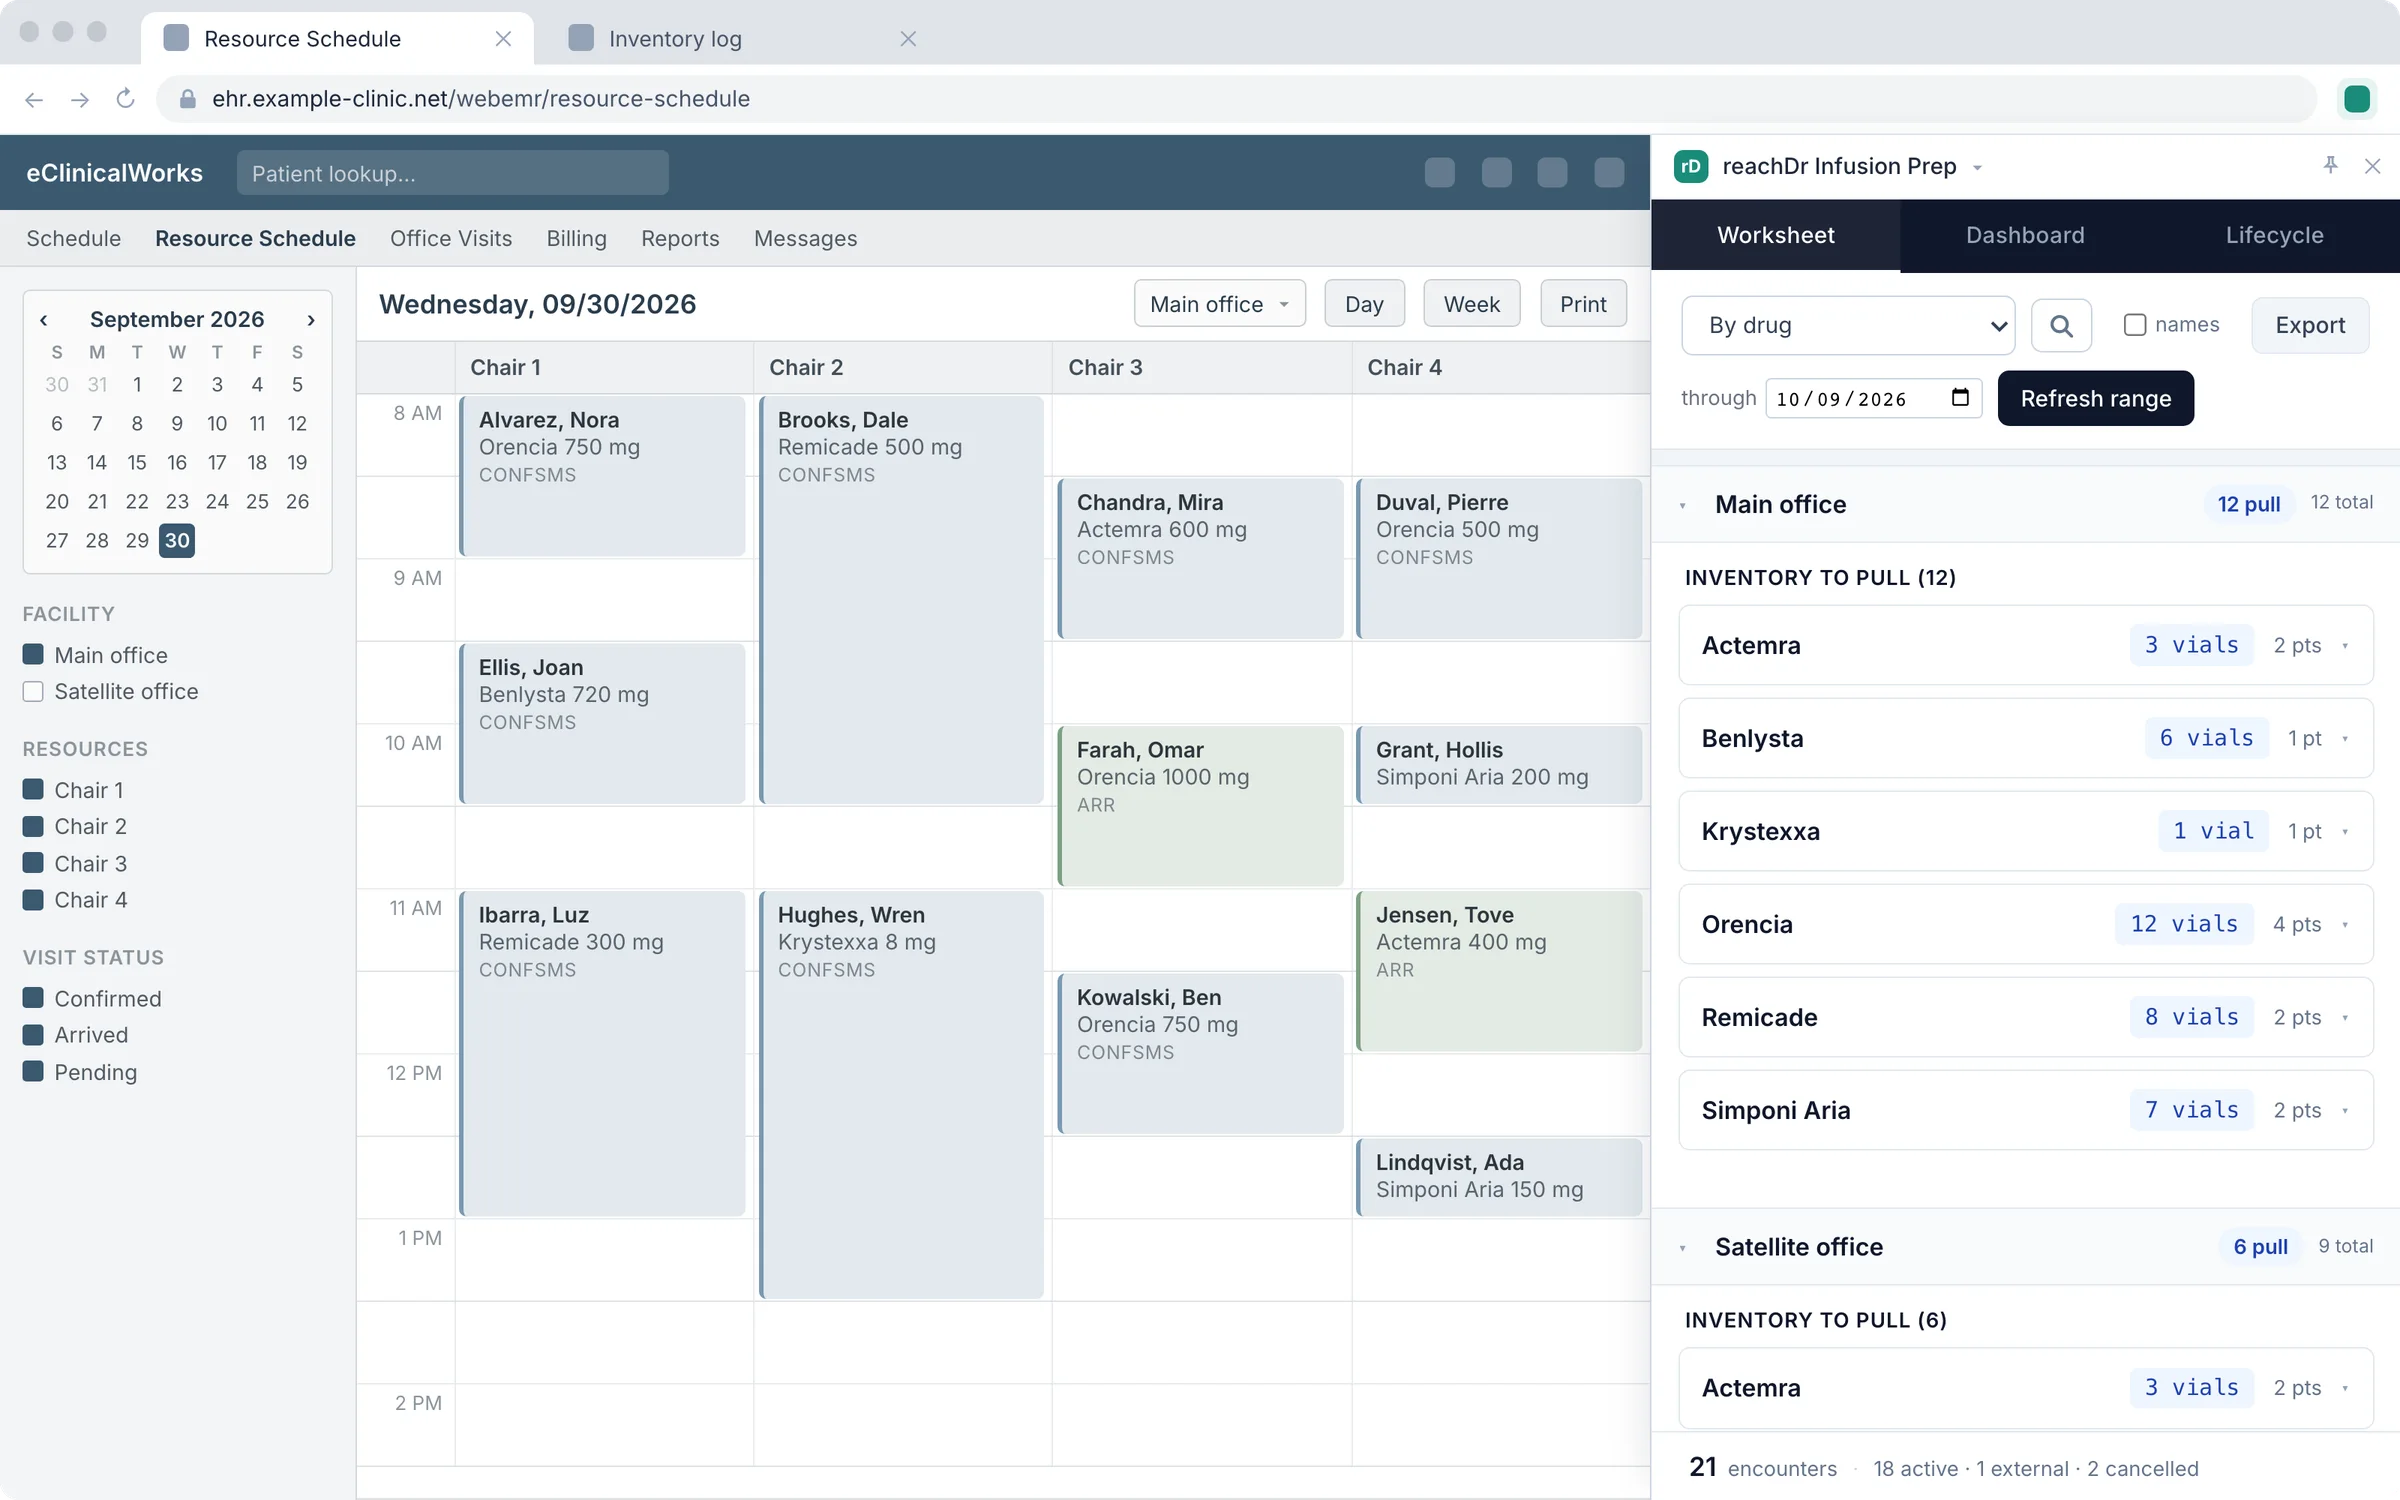Open the By drug grouping dropdown
2400x1500 pixels.
1848,325
